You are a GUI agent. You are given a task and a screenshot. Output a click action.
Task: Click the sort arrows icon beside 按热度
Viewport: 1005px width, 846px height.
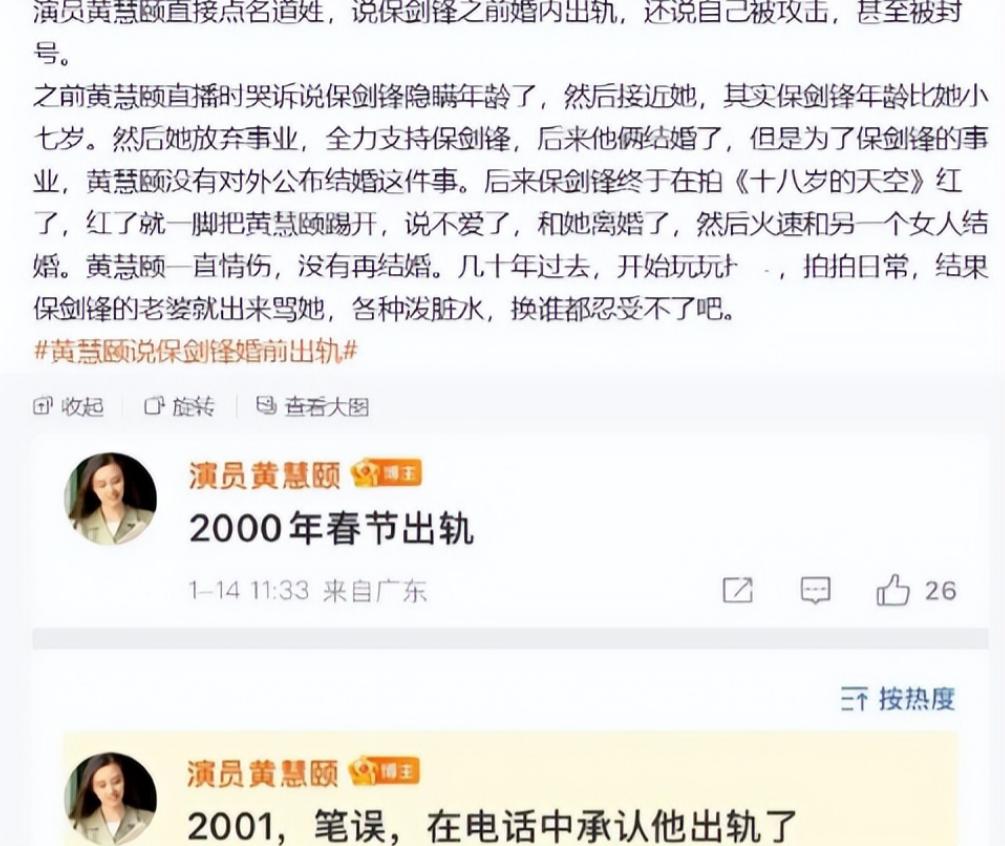tap(855, 699)
